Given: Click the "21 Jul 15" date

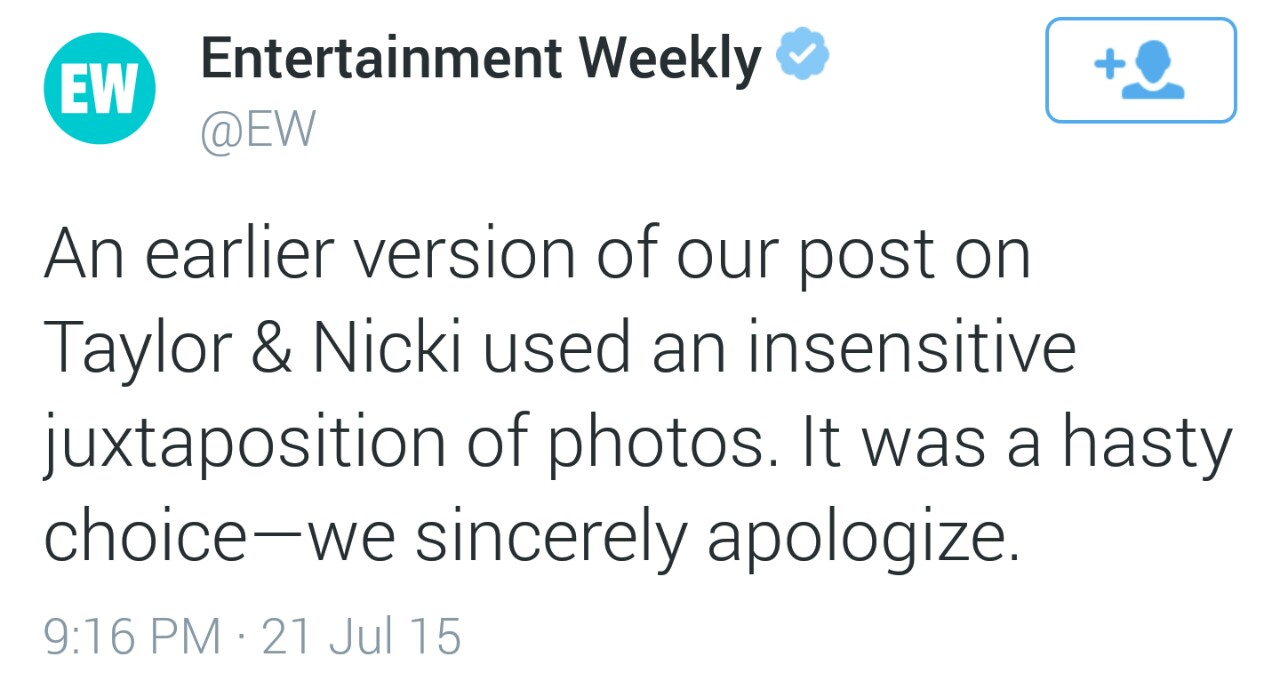Looking at the screenshot, I should click(x=361, y=636).
